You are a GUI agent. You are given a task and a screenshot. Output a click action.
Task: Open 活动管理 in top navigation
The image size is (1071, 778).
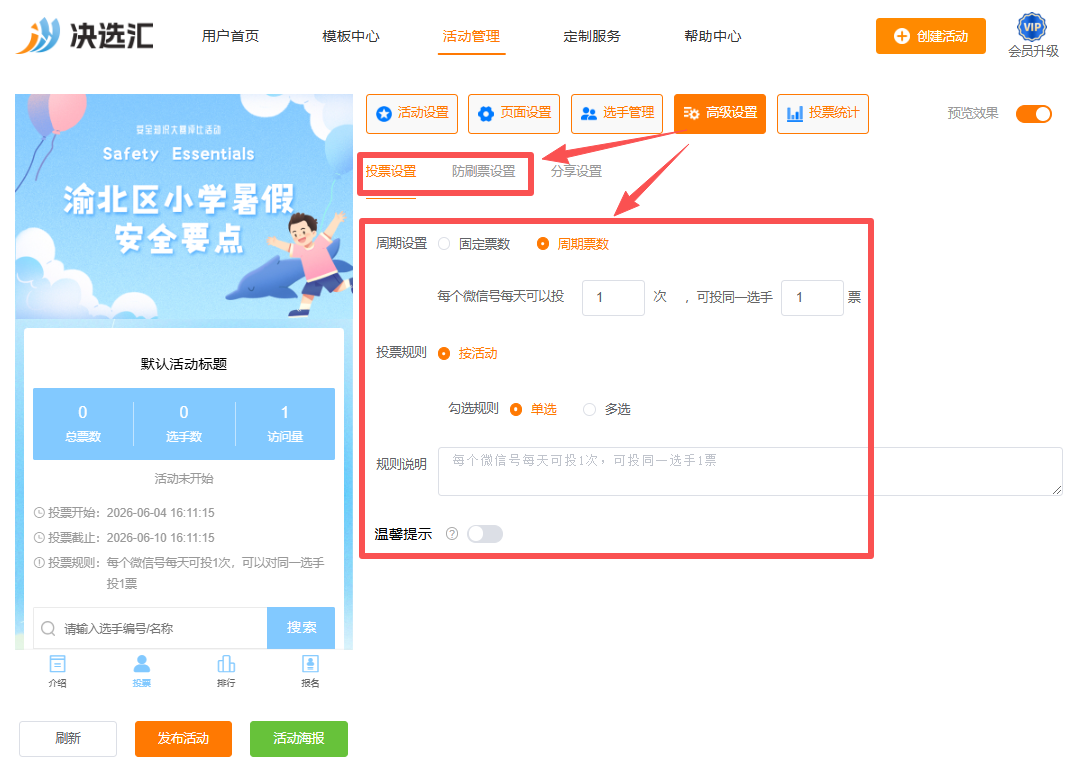point(471,36)
